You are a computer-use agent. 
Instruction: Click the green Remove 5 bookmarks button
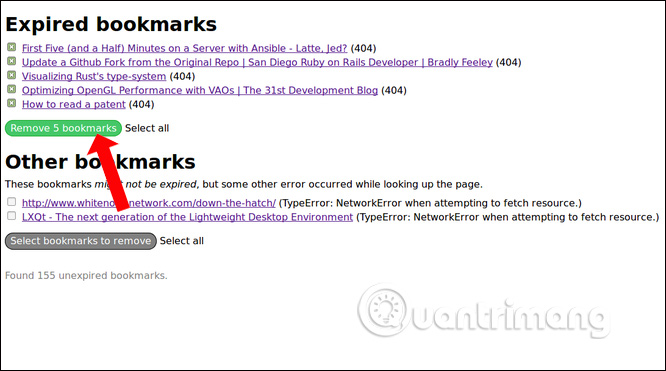tap(63, 128)
